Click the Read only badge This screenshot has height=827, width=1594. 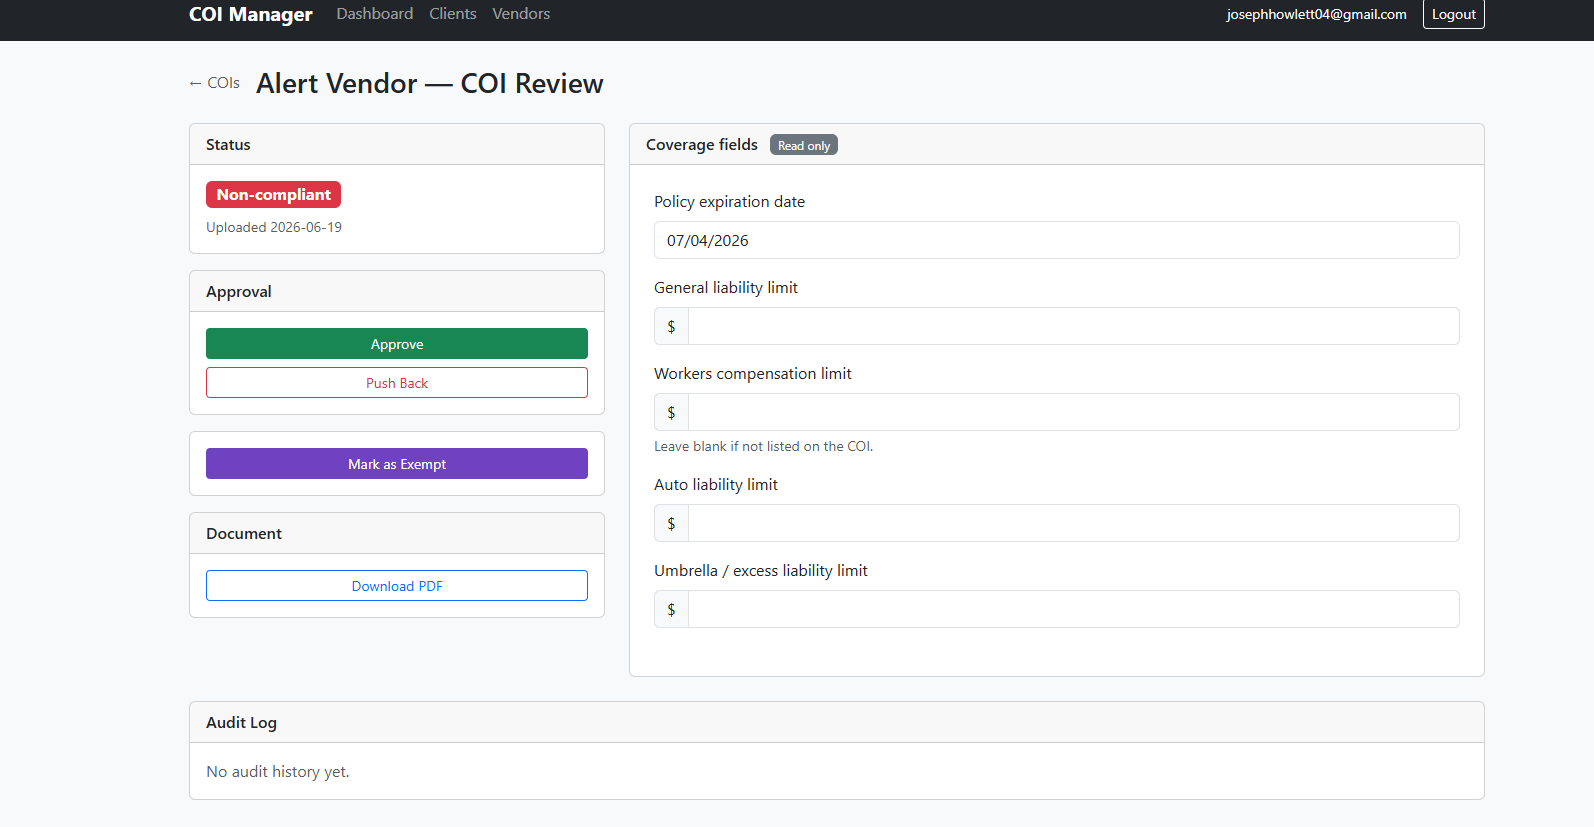coord(804,145)
